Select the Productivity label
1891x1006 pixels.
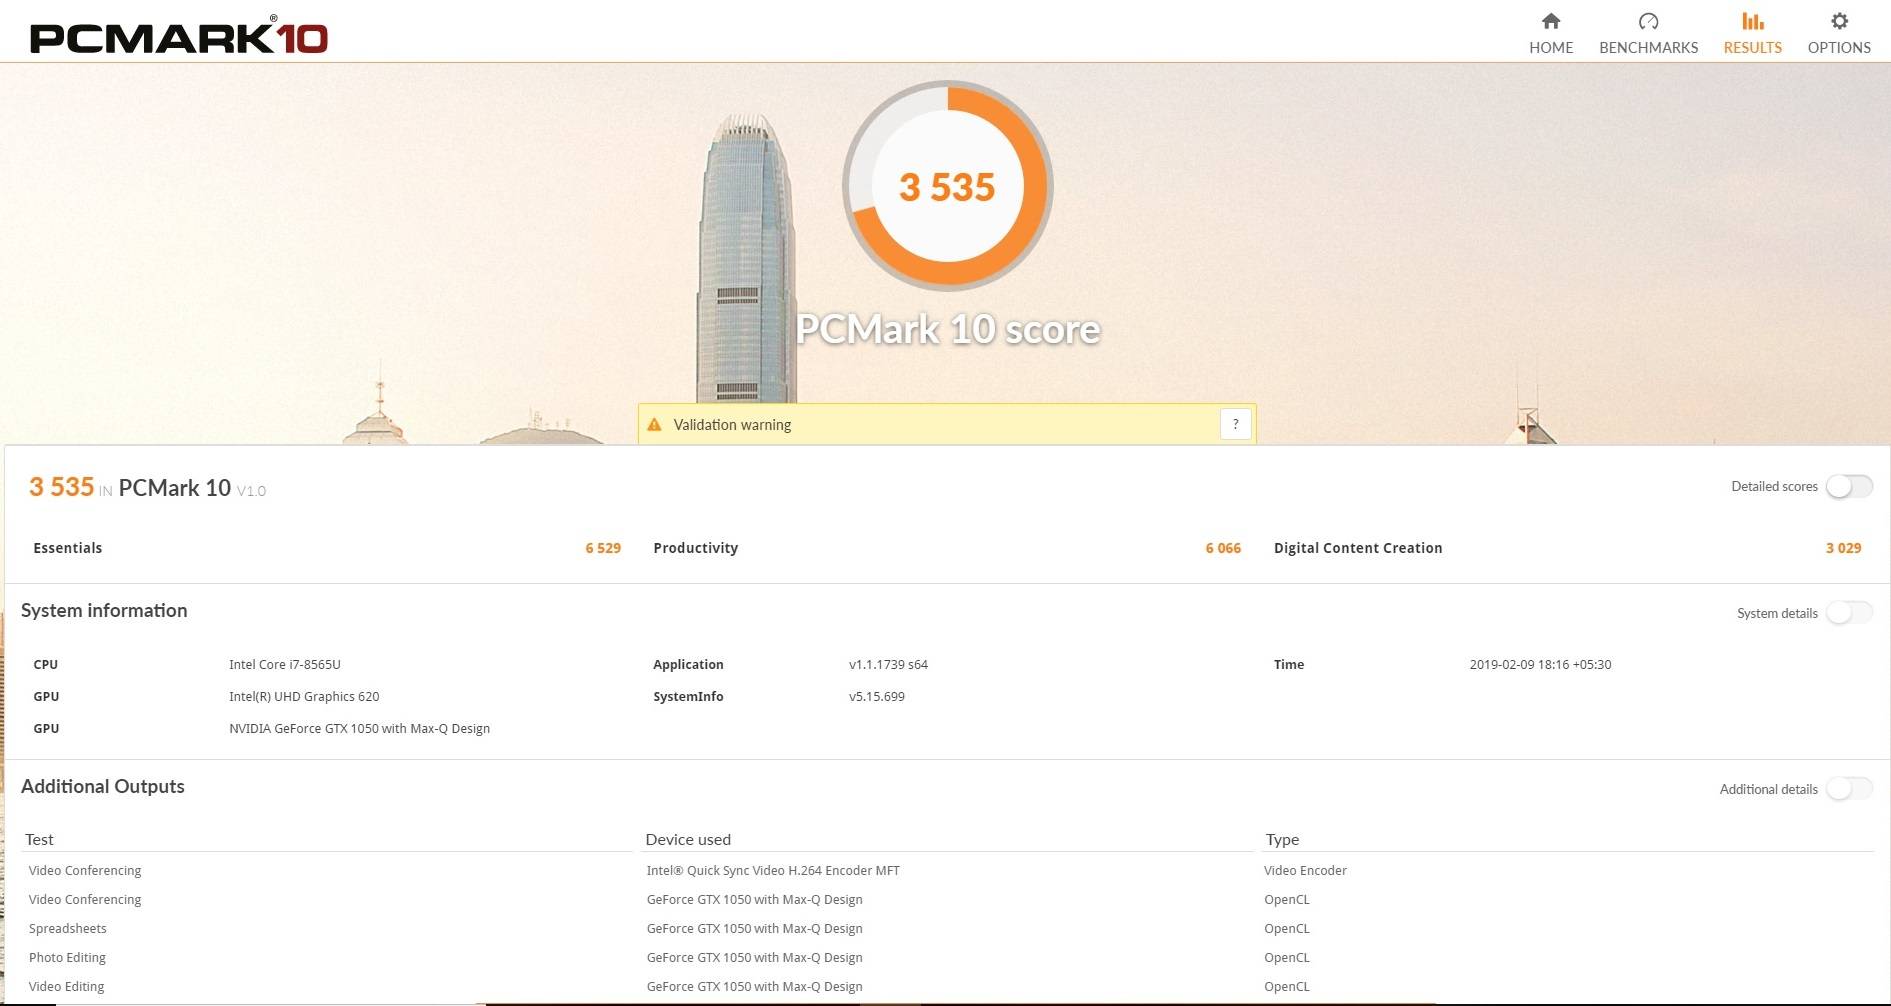coord(696,548)
